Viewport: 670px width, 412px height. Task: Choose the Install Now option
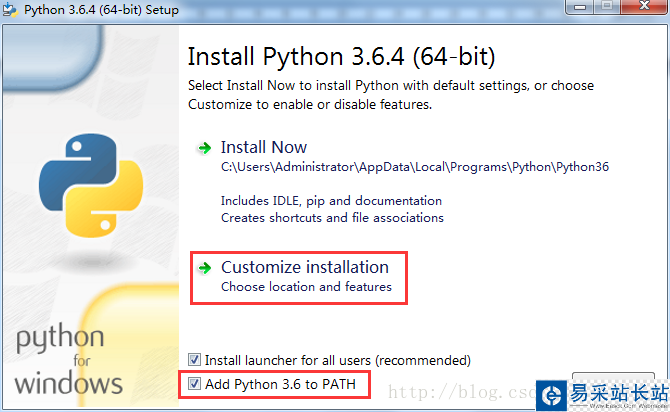tap(264, 148)
